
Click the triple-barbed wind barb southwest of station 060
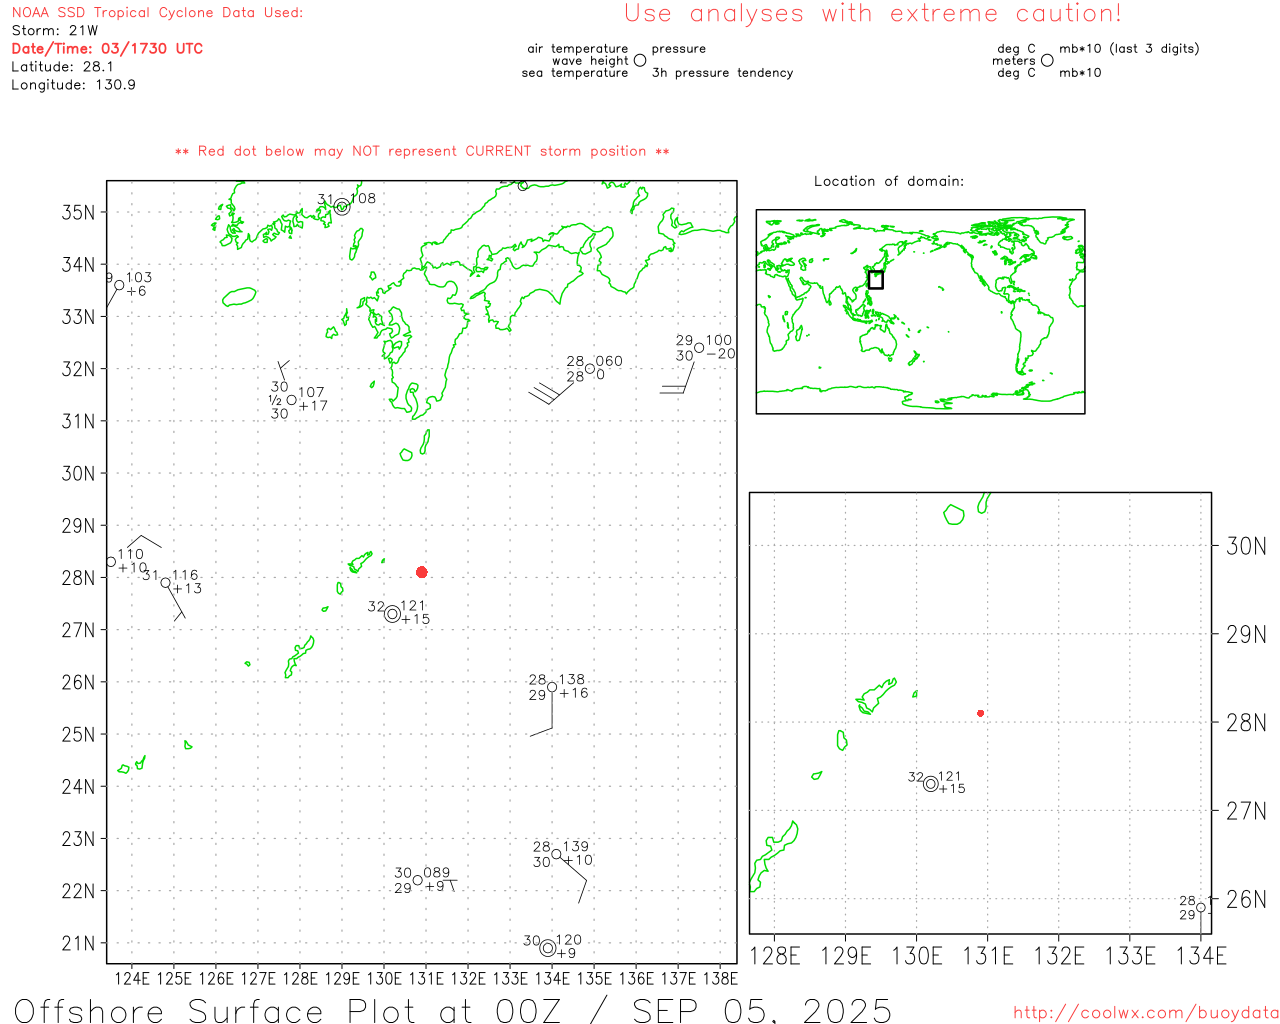pos(551,391)
